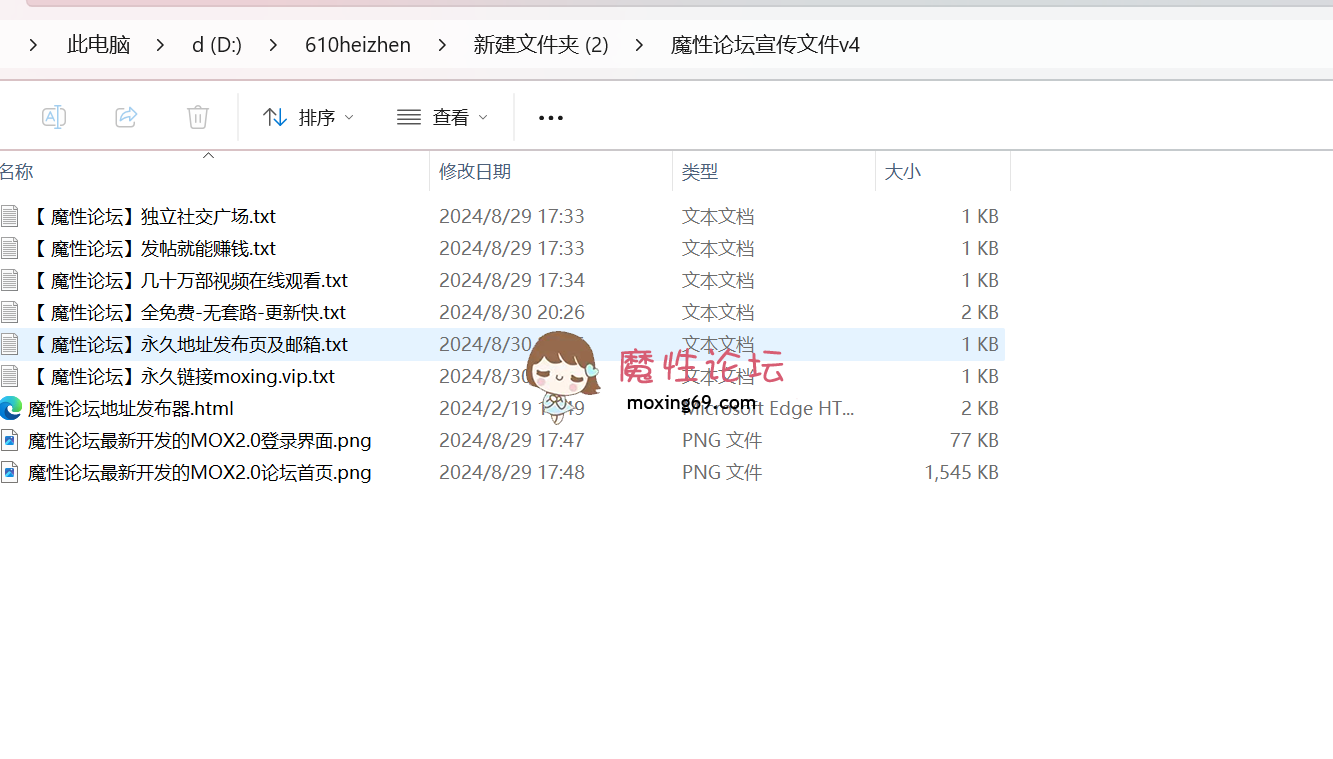
Task: Click the 查看 view layout icon
Action: [x=408, y=117]
